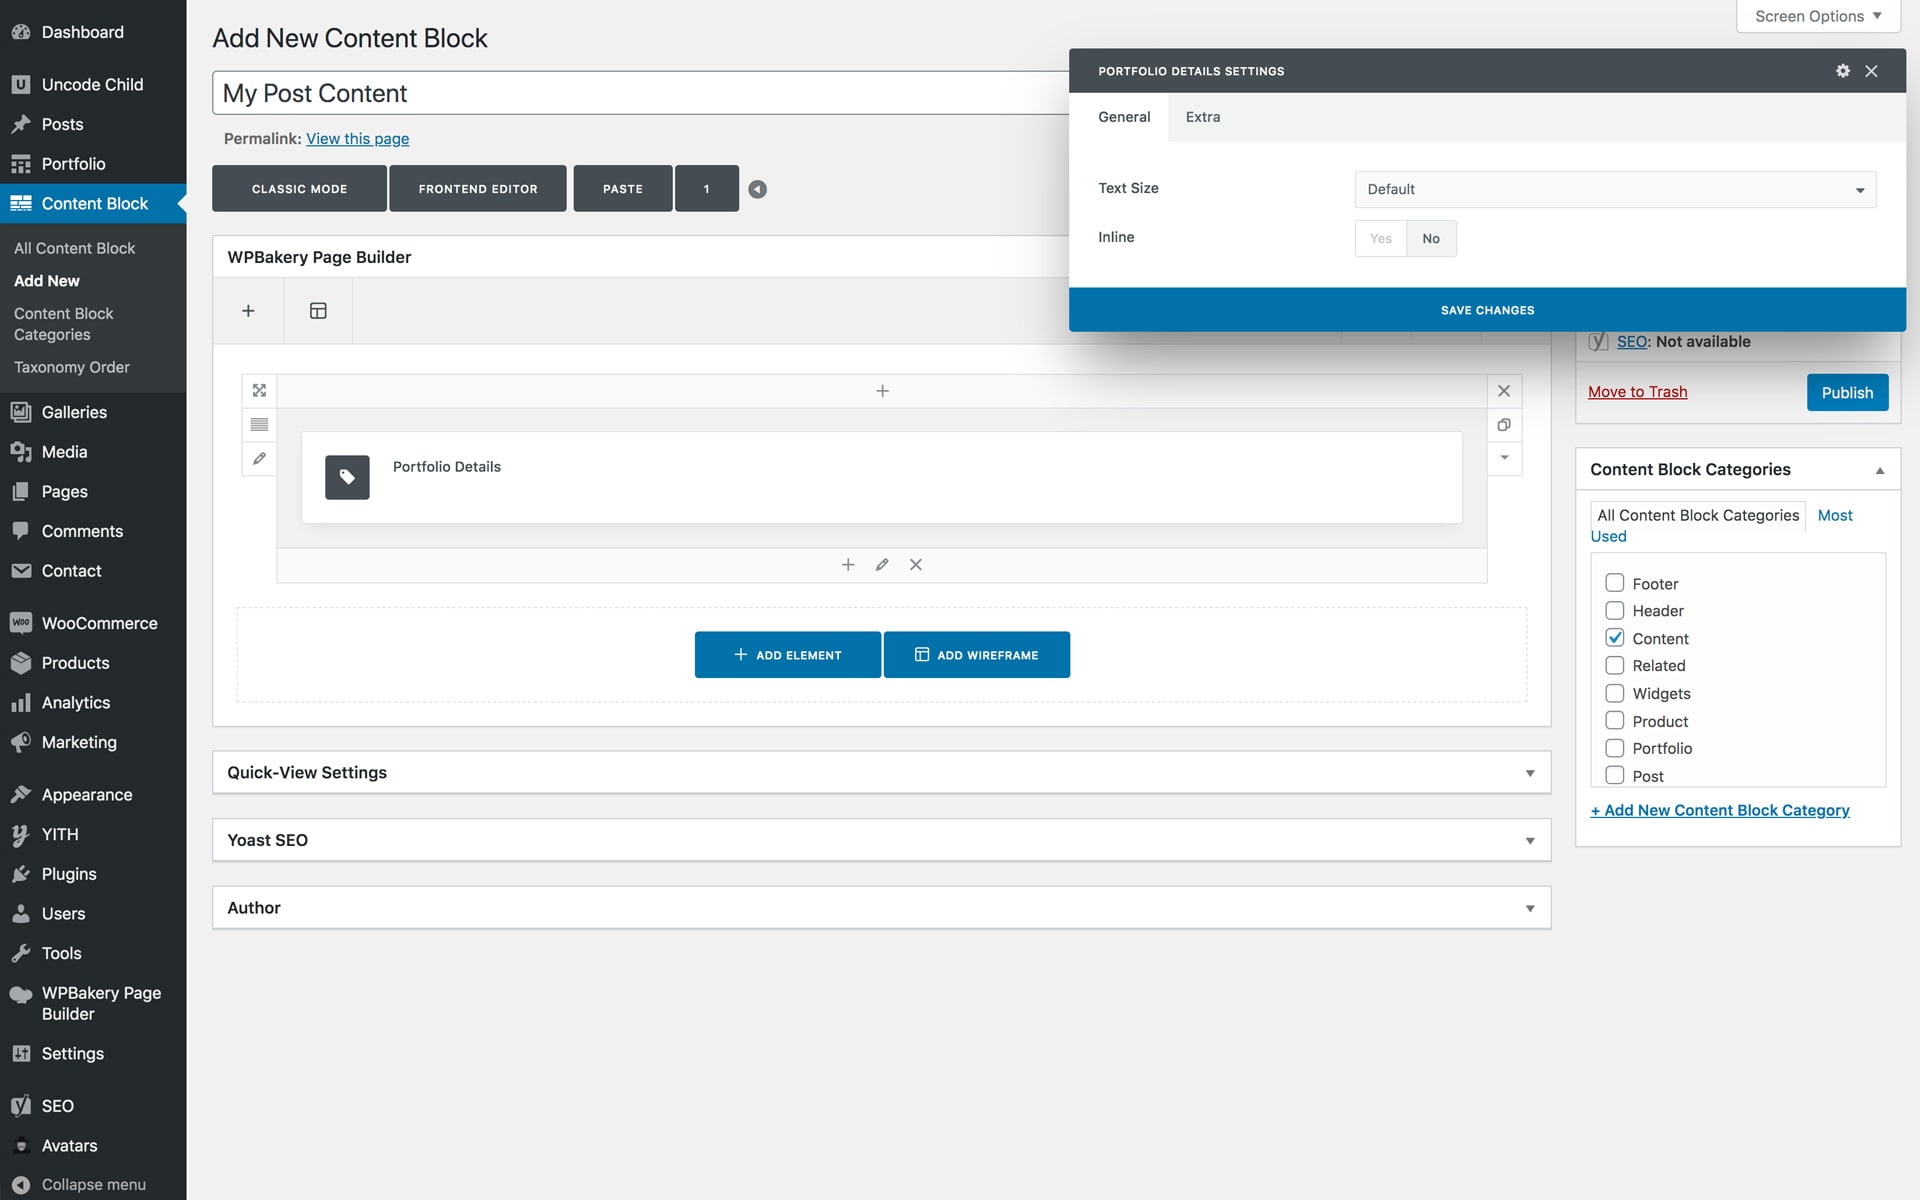
Task: Click the row fullscreen expand icon
Action: coord(259,391)
